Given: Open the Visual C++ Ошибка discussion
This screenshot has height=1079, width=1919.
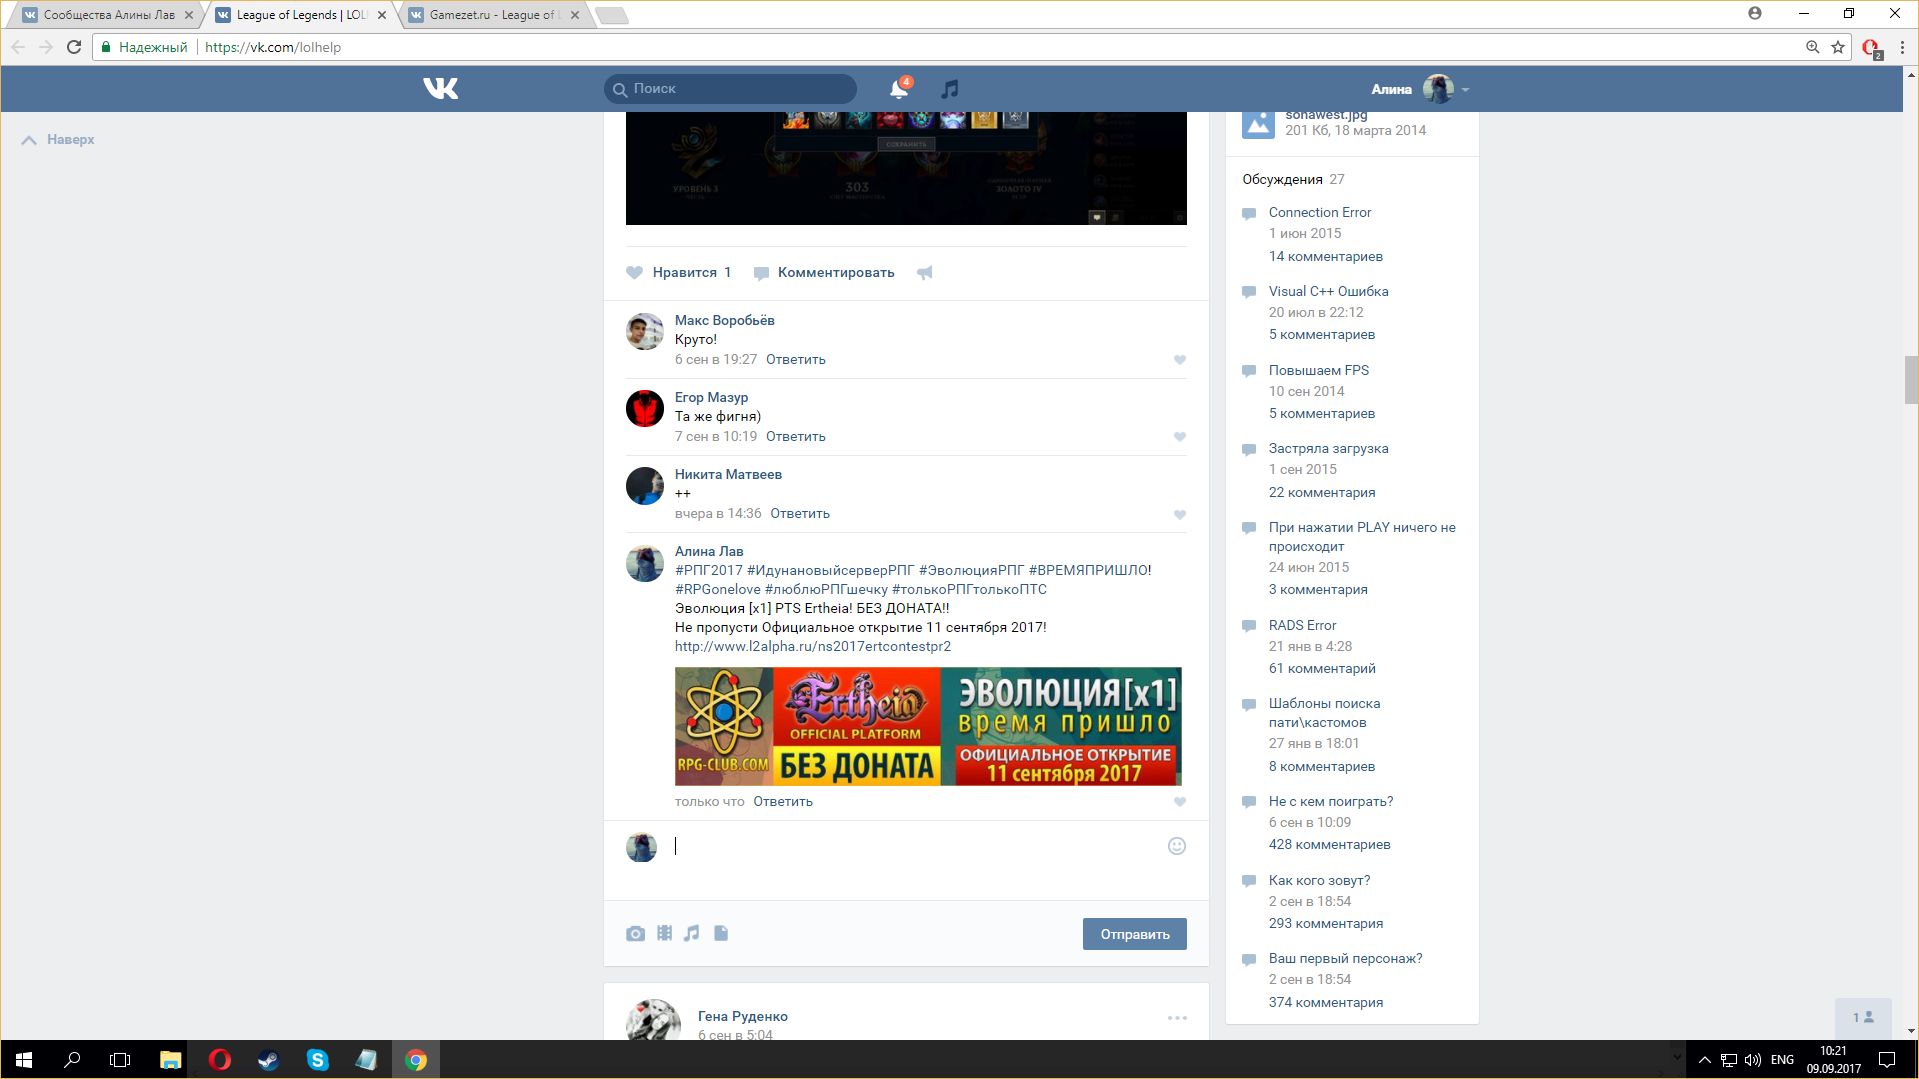Looking at the screenshot, I should click(1328, 292).
